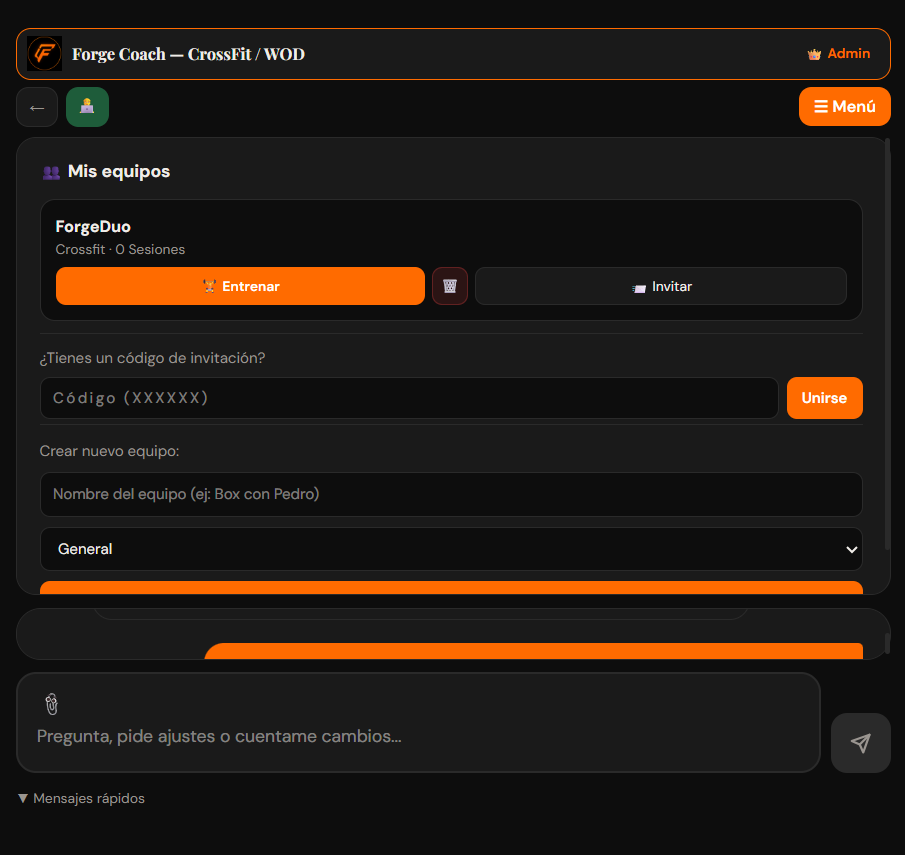Screen dimensions: 905x855
Task: Open the green coach avatar button
Action: point(87,107)
